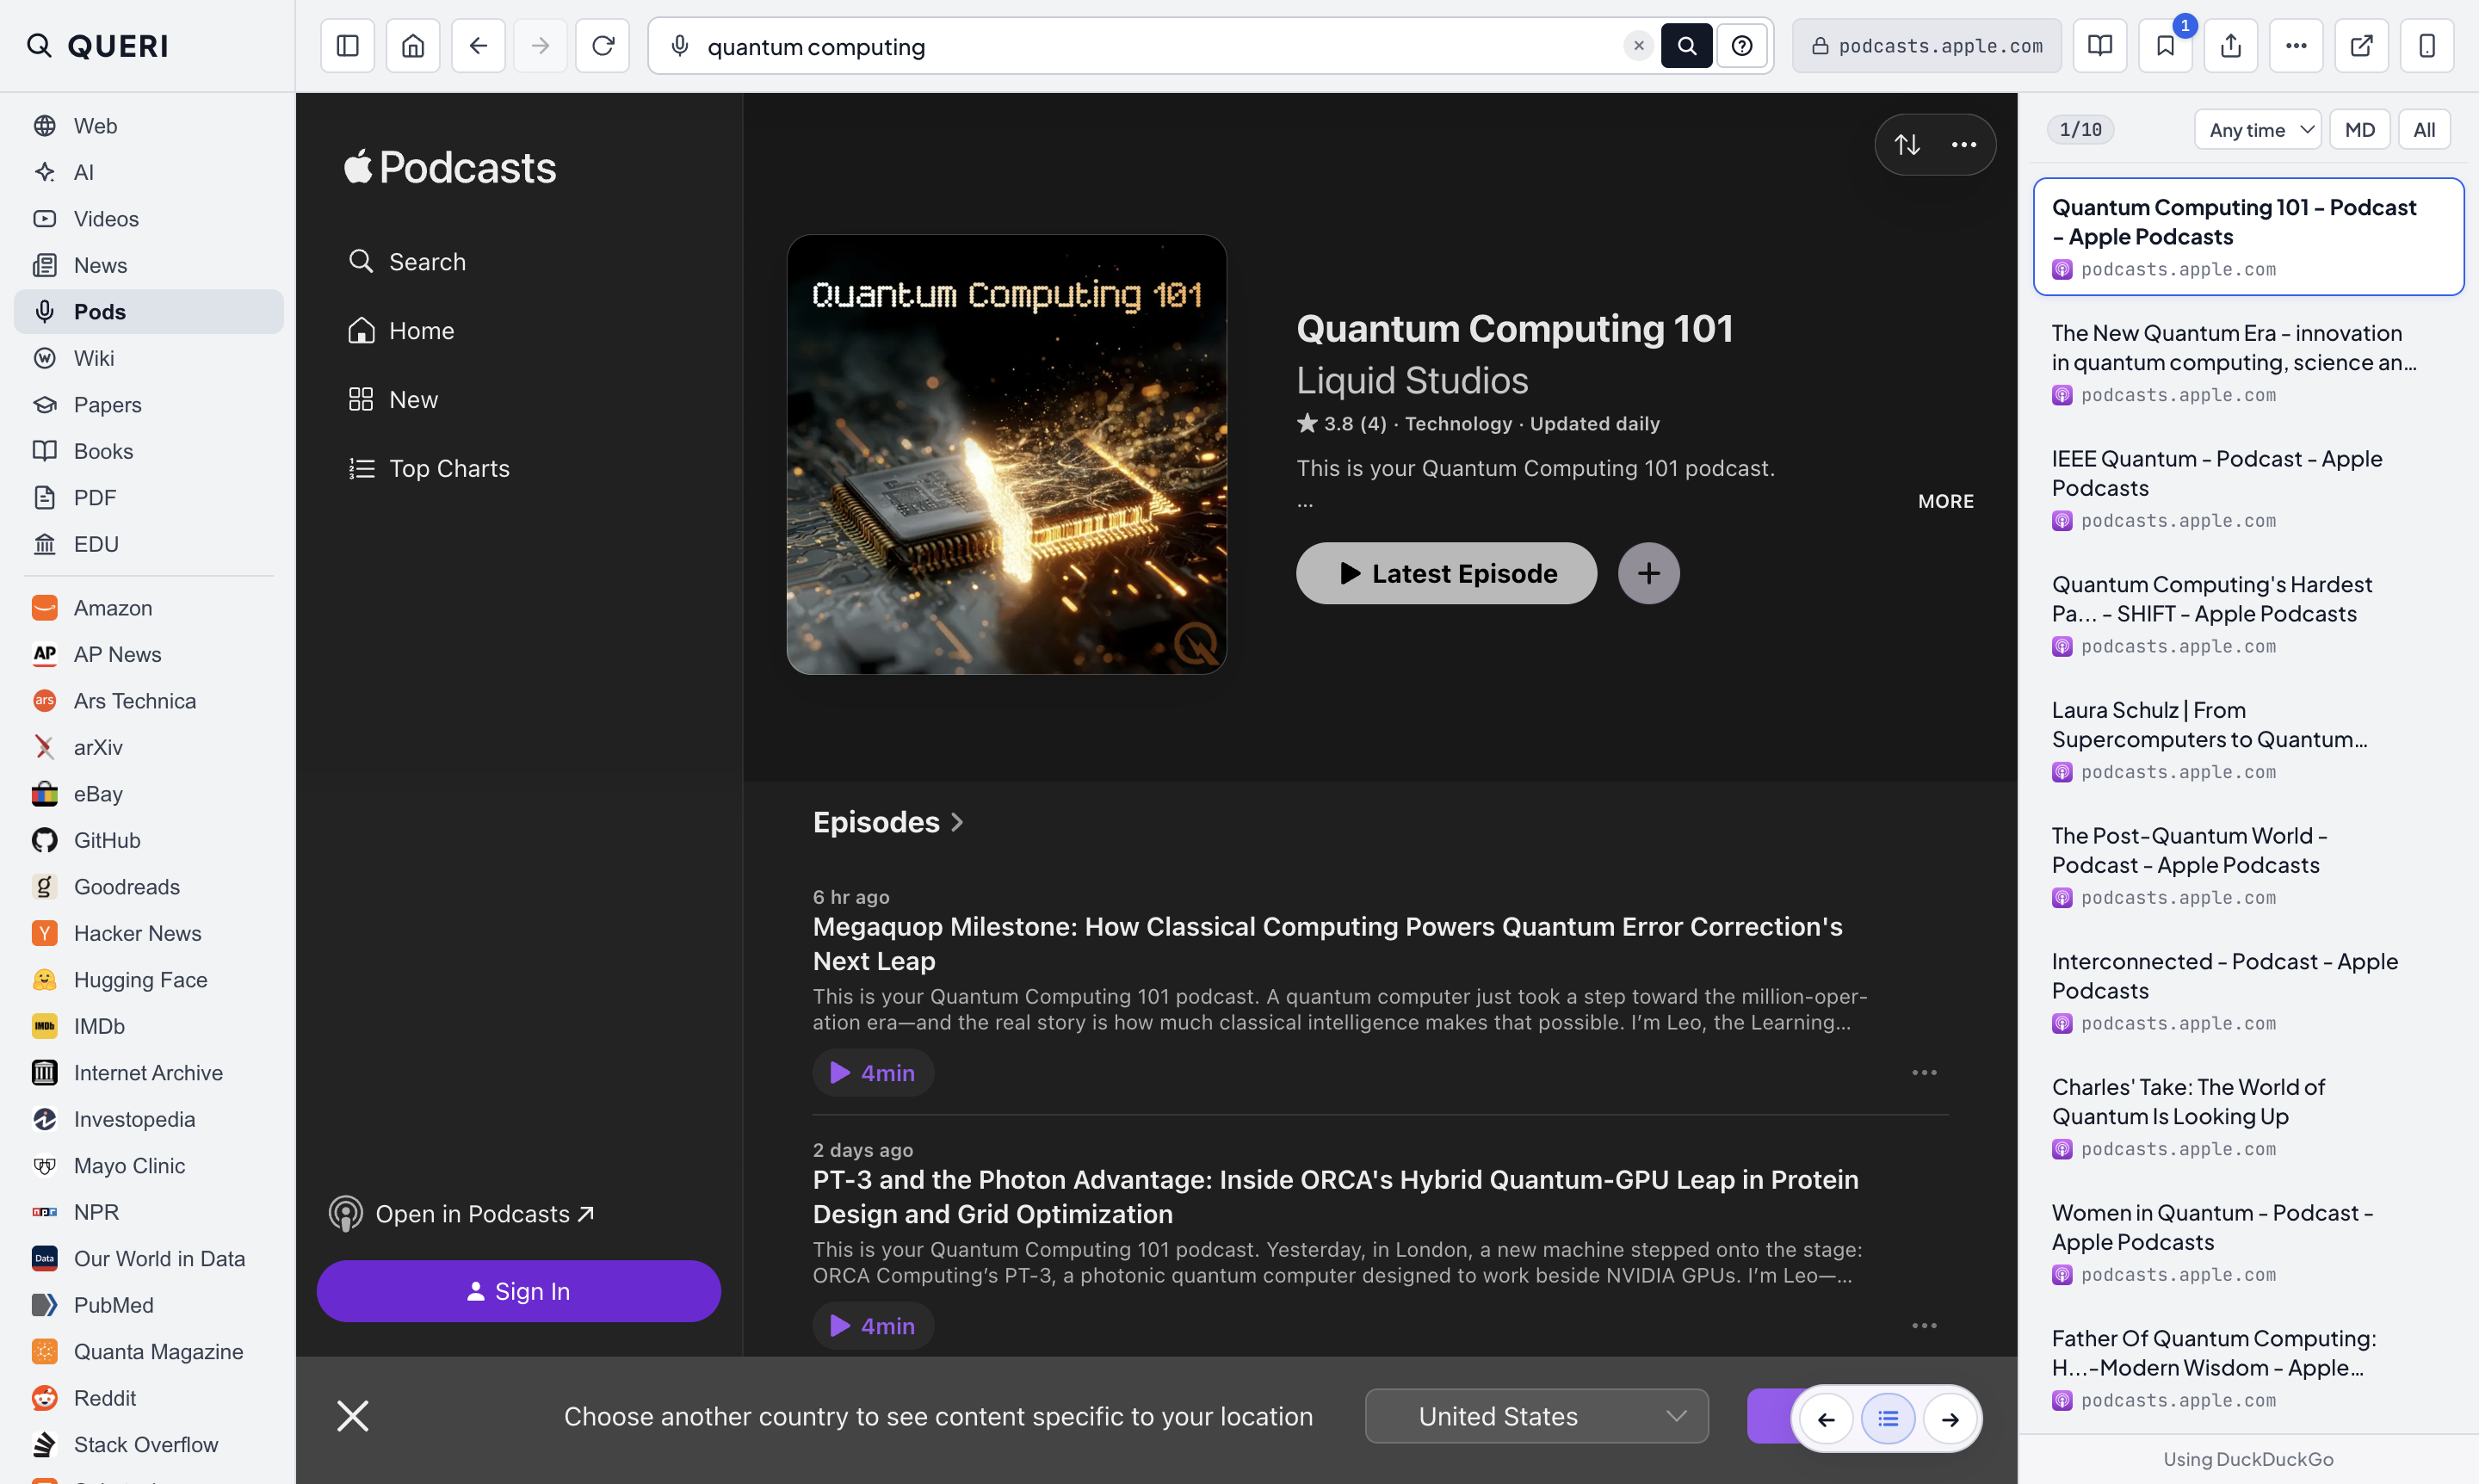
Task: Open options for the Megaquop Milestone episode
Action: pyautogui.click(x=1924, y=1073)
